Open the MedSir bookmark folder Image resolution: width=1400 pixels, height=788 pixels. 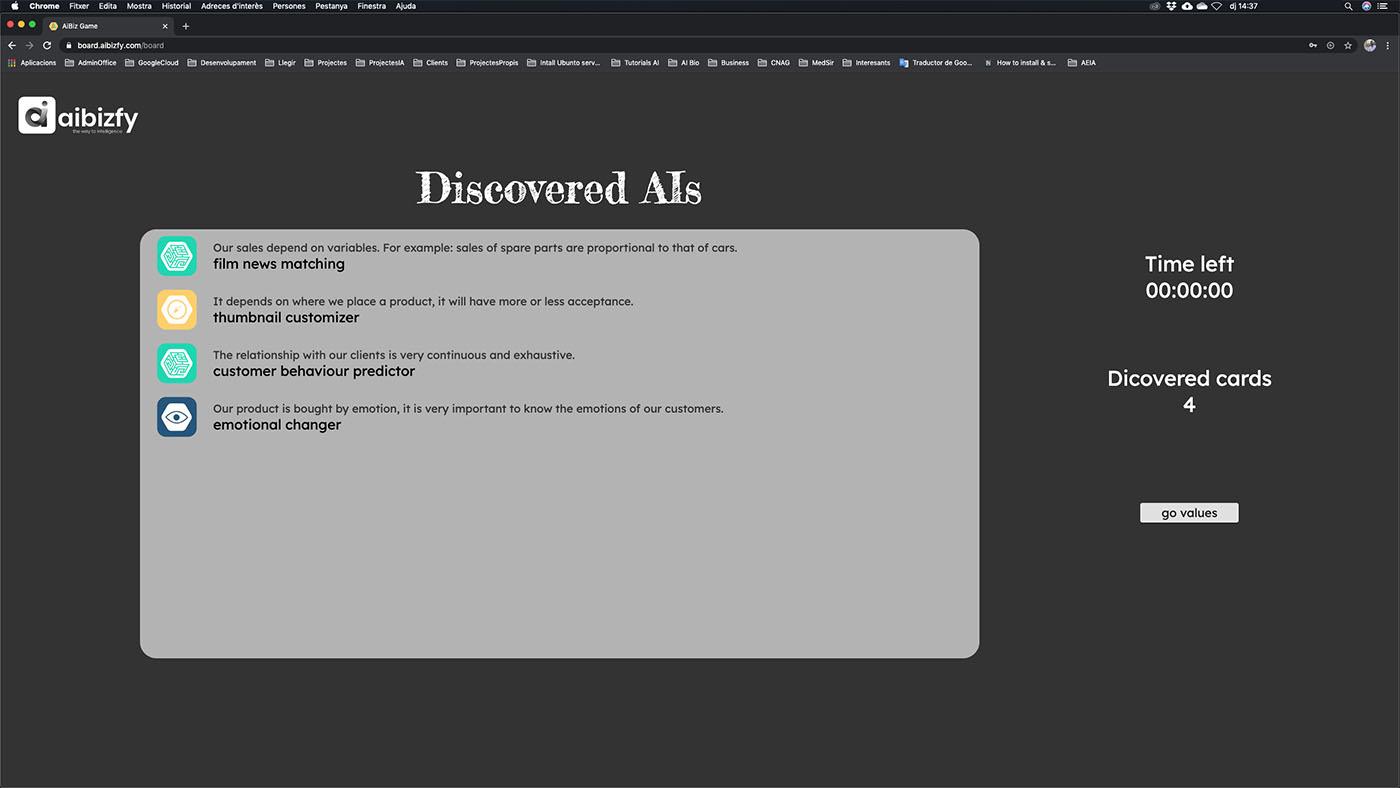coord(816,63)
